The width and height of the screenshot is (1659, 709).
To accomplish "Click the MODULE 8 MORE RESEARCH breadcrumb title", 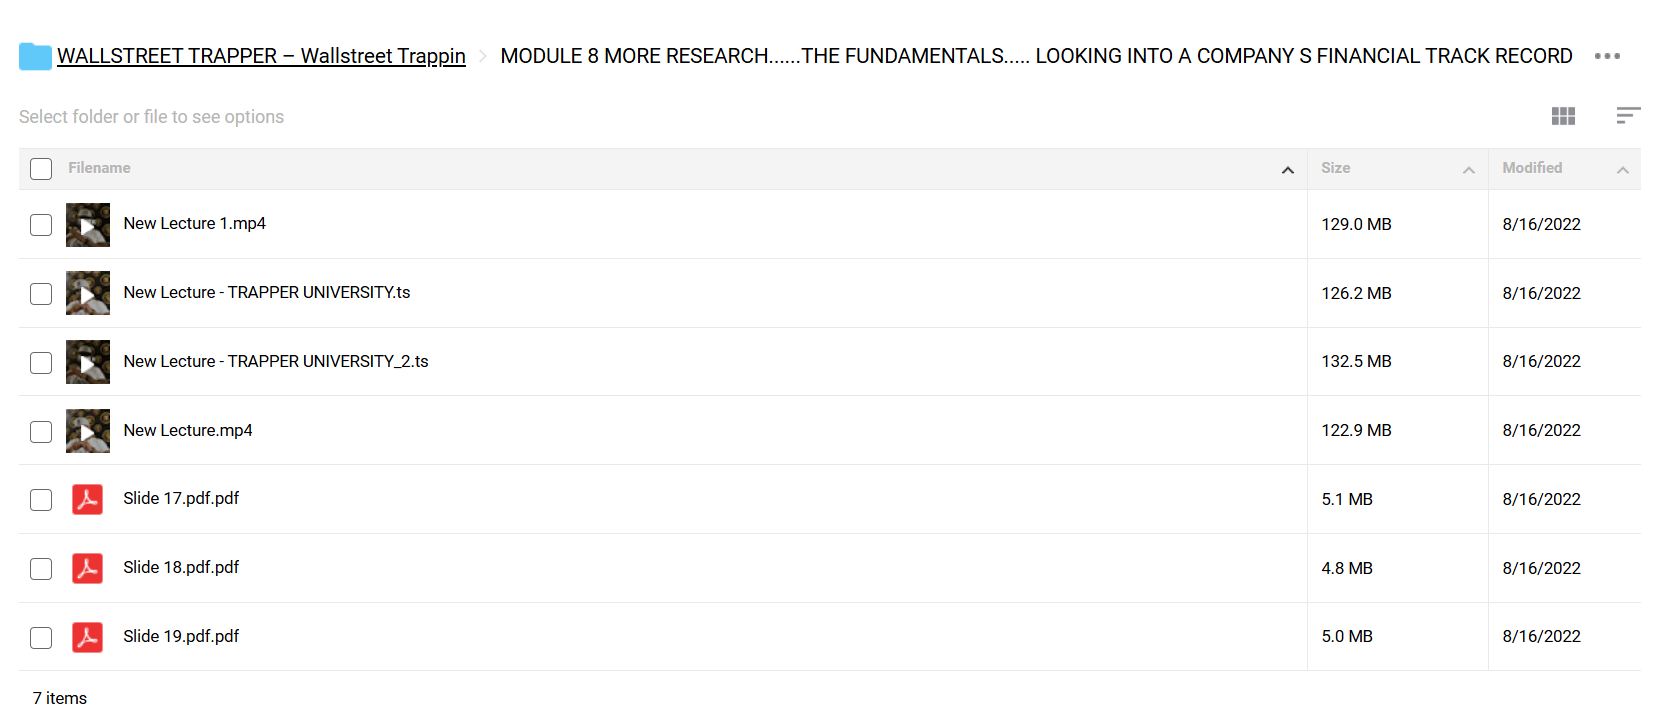I will 1036,56.
